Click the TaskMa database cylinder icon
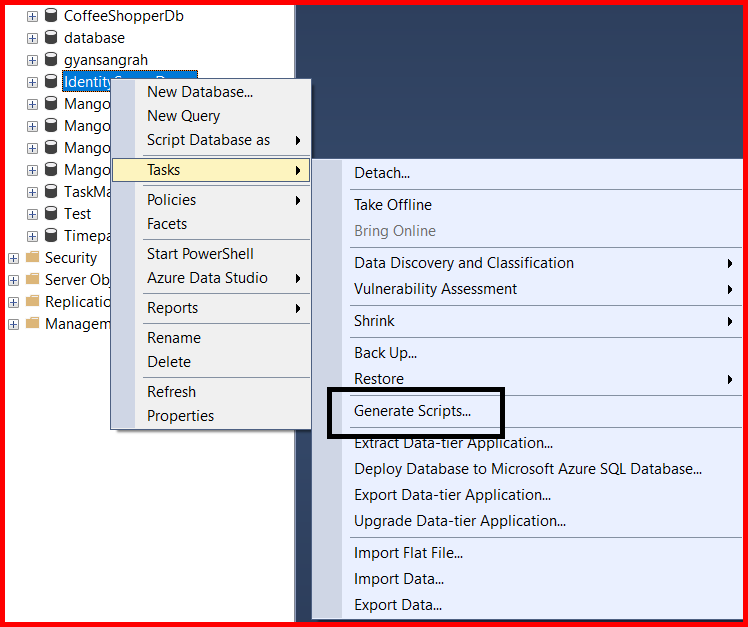This screenshot has height=627, width=748. 51,192
